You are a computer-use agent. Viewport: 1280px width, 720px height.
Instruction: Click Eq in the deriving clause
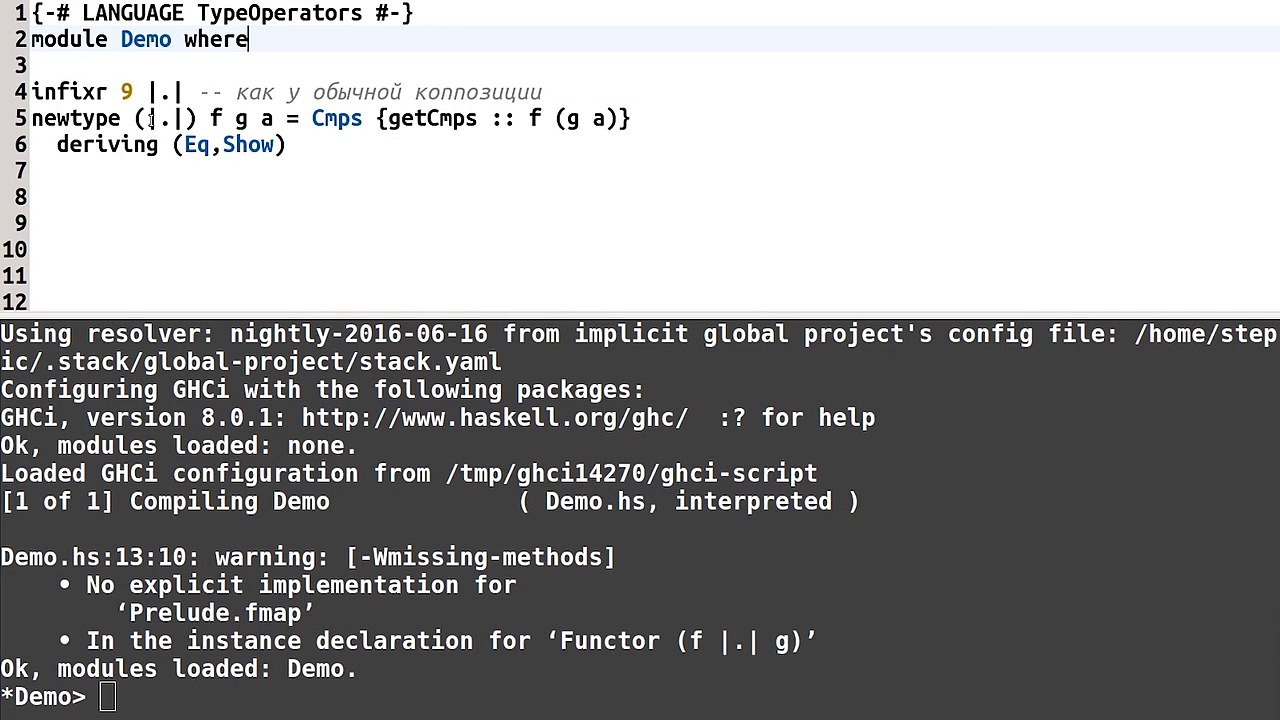click(x=197, y=145)
